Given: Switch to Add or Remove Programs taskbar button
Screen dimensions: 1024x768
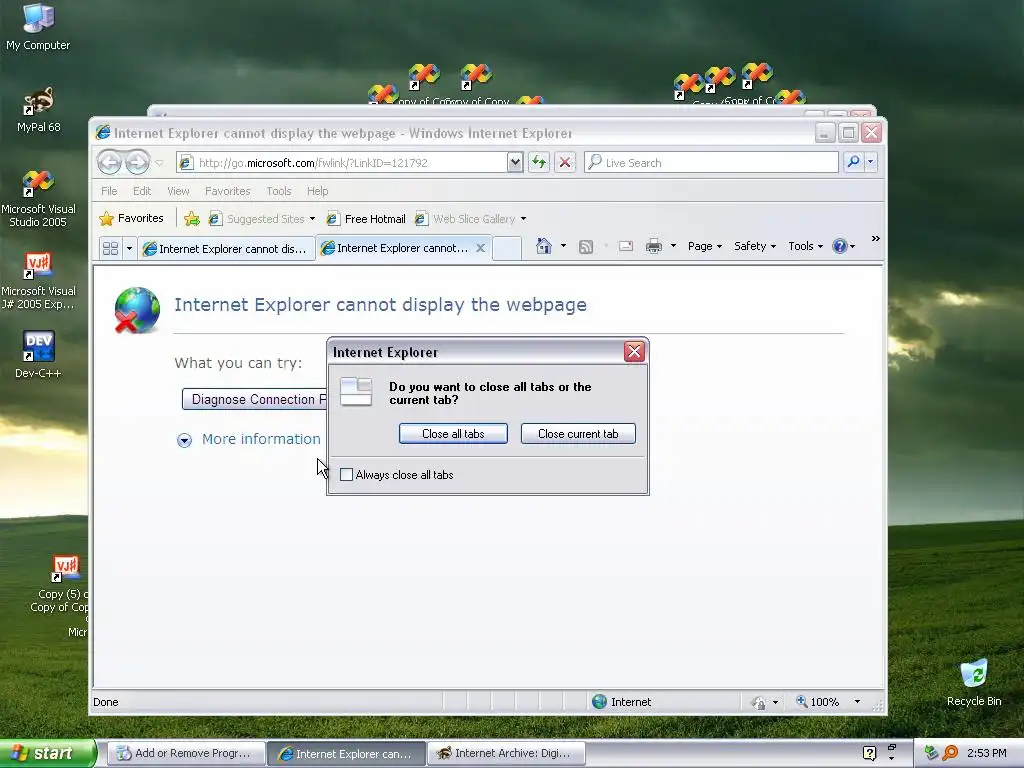Looking at the screenshot, I should pyautogui.click(x=185, y=753).
